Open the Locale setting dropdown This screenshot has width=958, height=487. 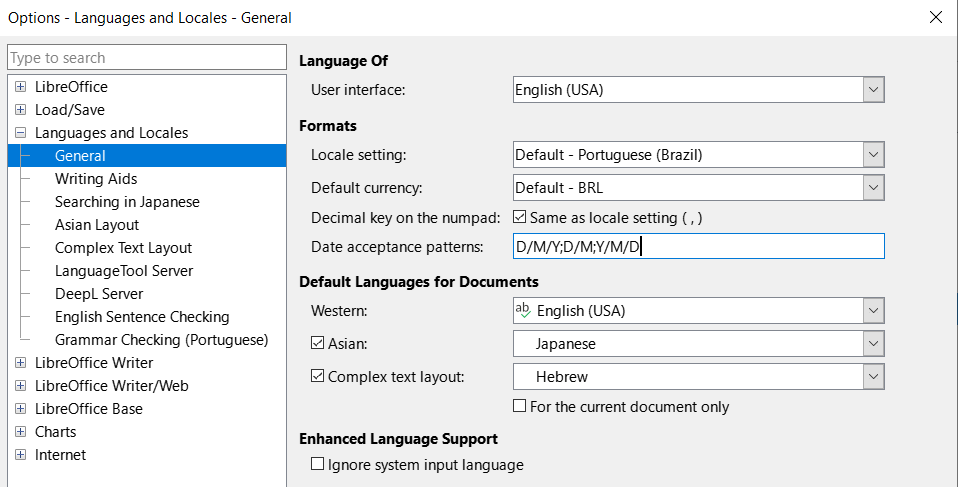pos(874,155)
